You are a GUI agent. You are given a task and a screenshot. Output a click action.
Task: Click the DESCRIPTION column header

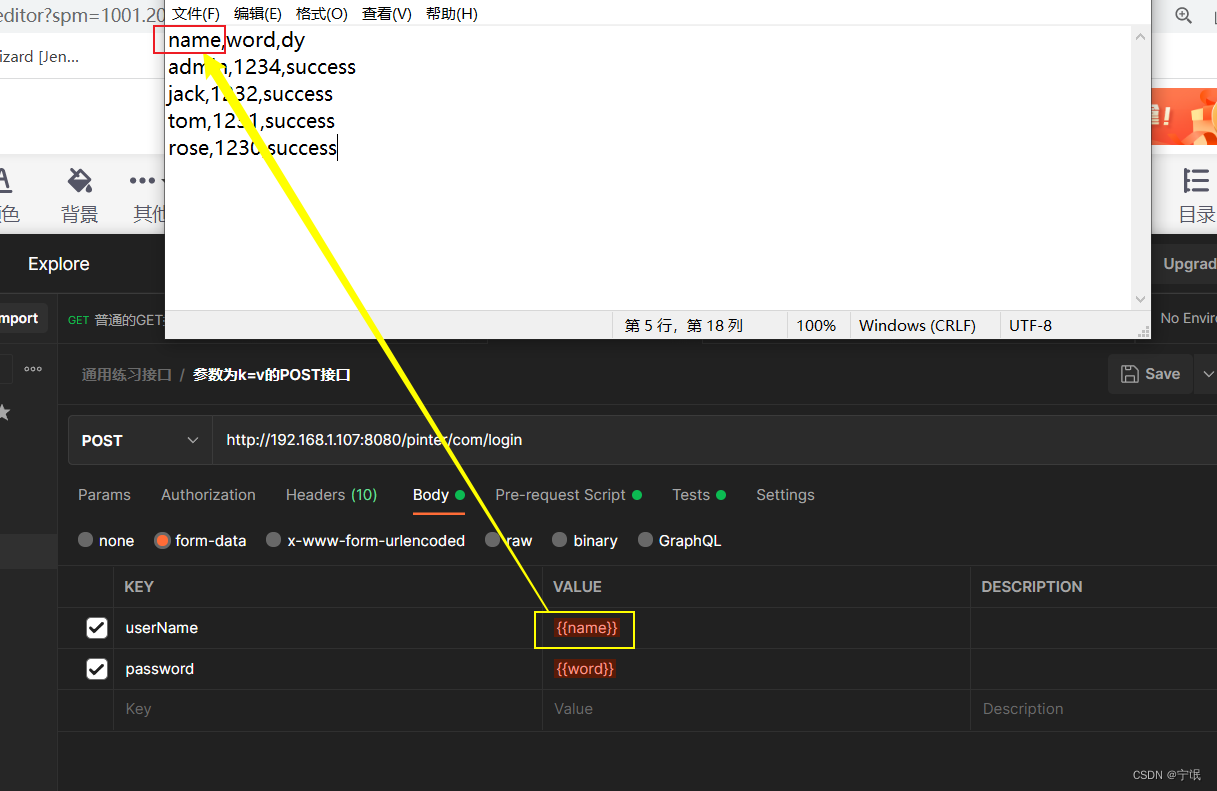point(1032,587)
